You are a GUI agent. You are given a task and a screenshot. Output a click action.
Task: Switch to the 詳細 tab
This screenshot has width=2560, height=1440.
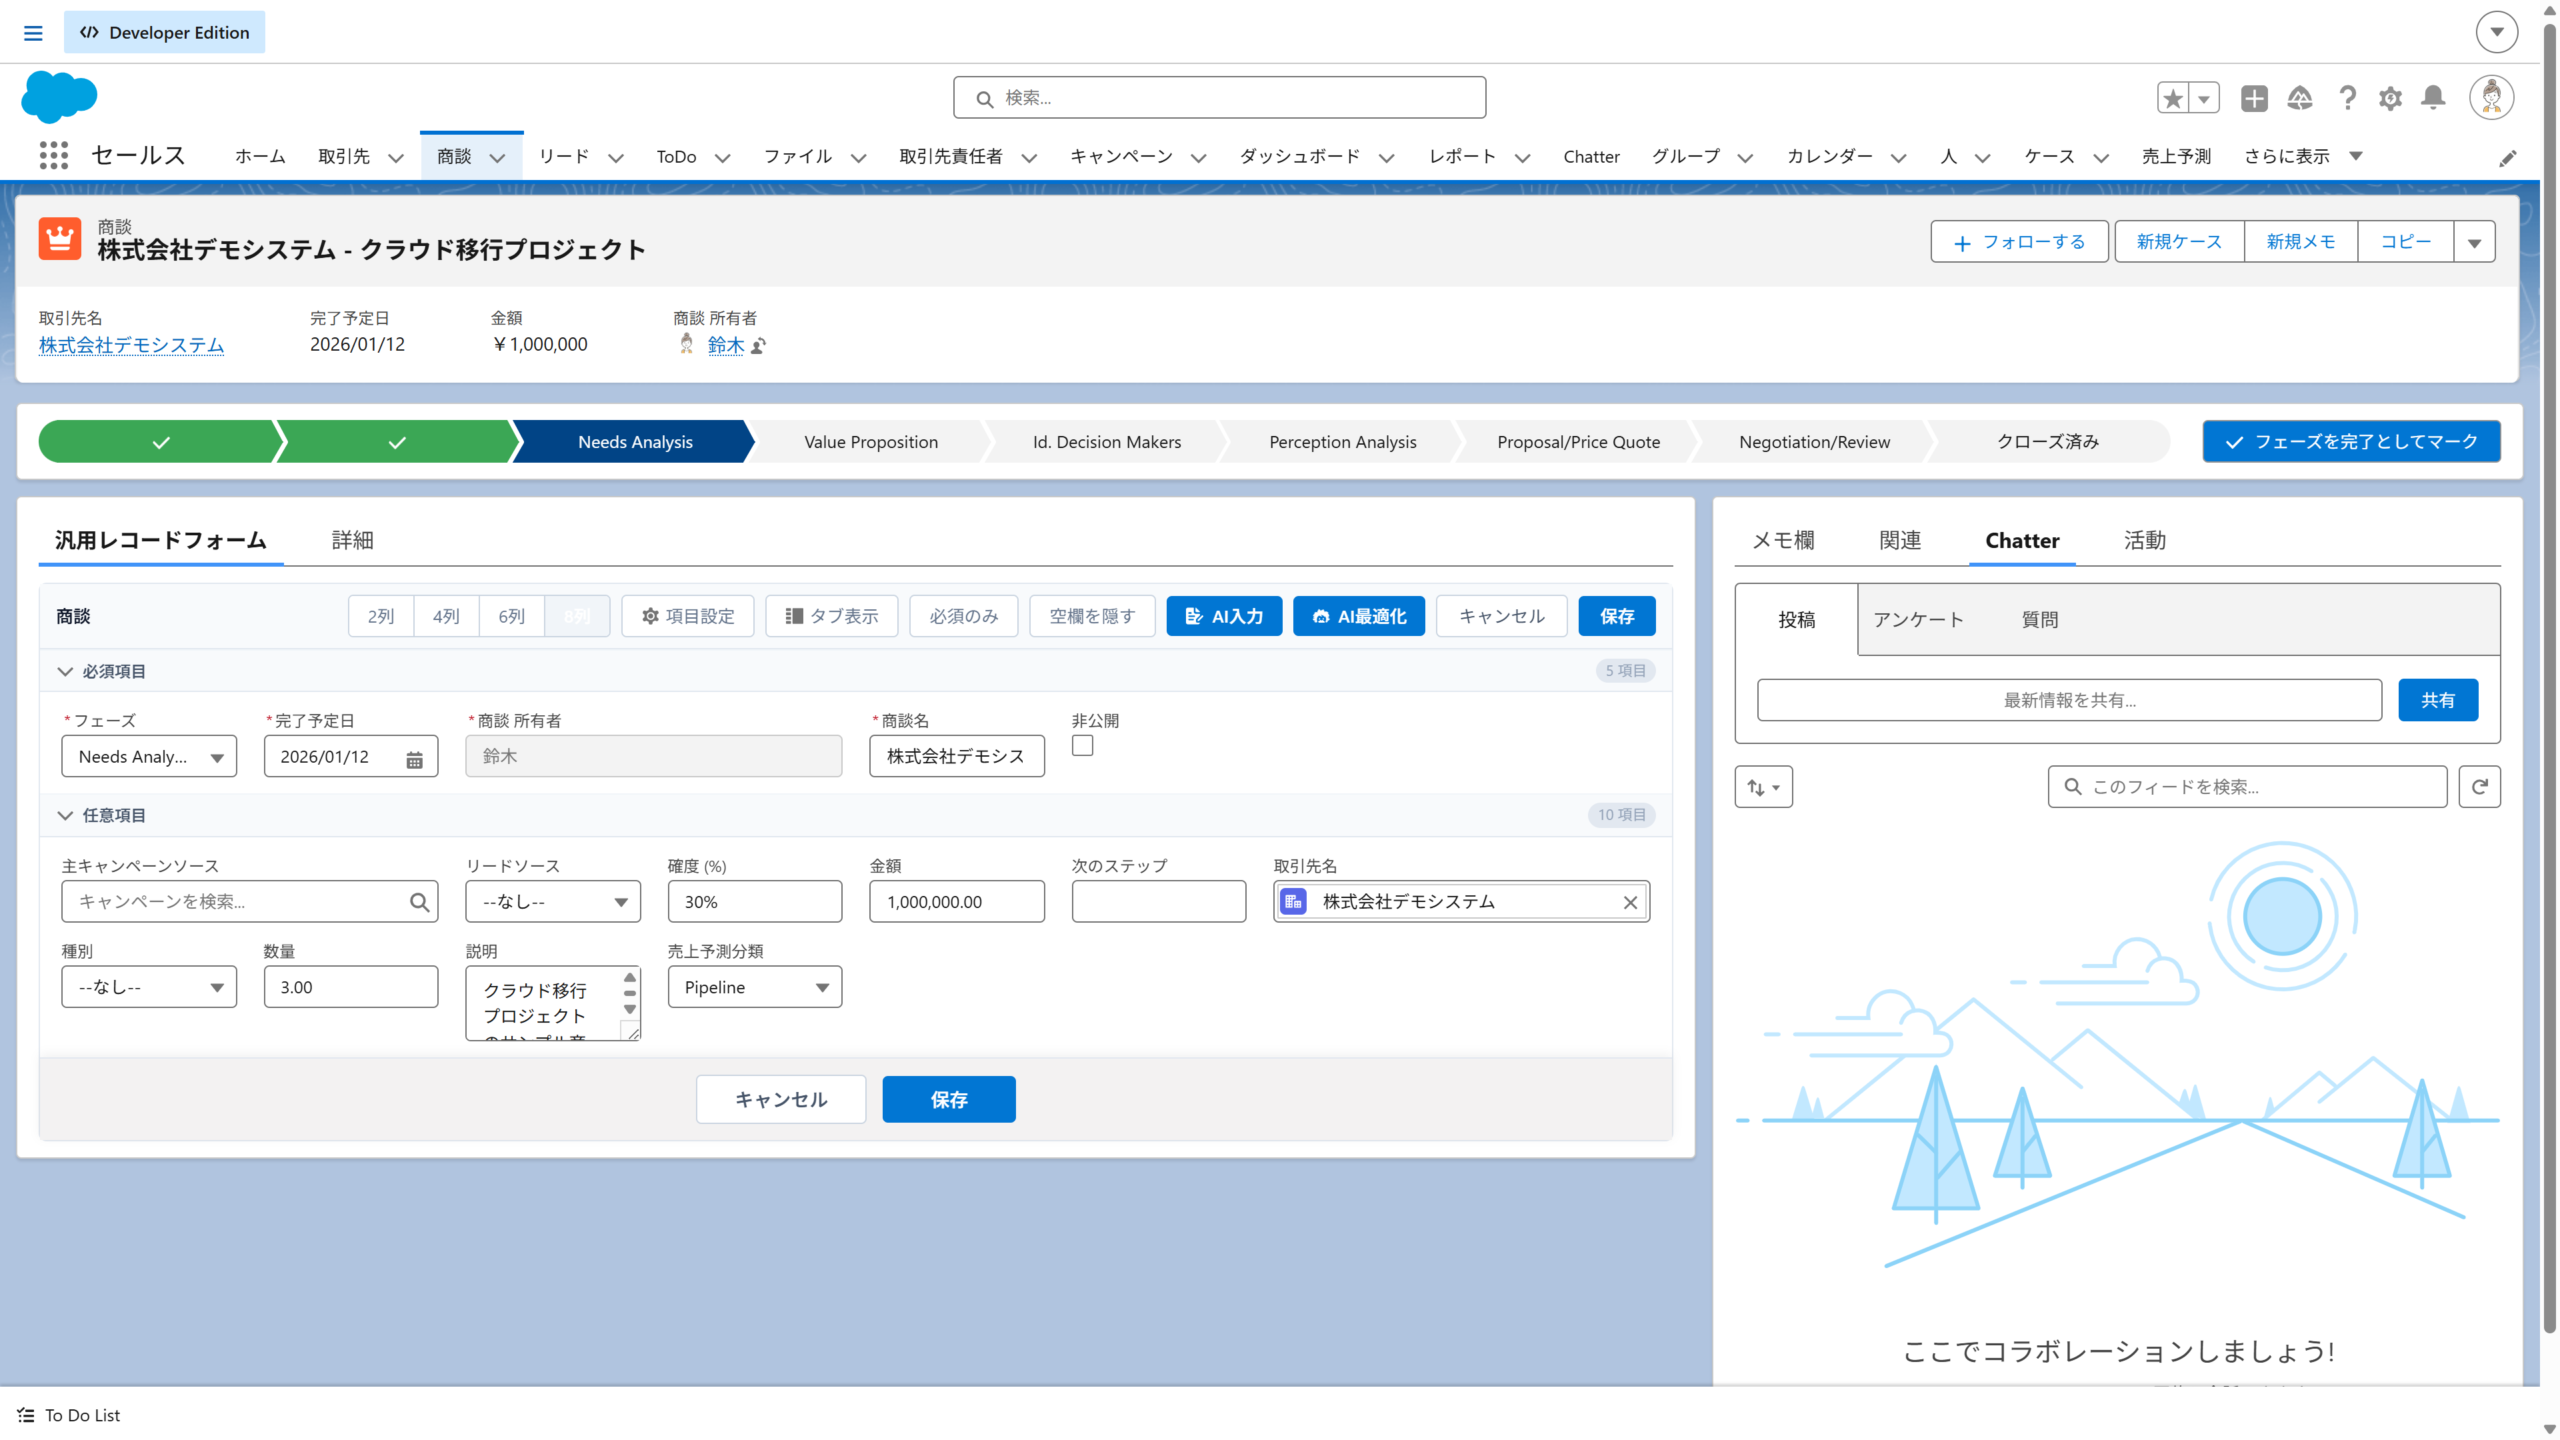pos(352,540)
